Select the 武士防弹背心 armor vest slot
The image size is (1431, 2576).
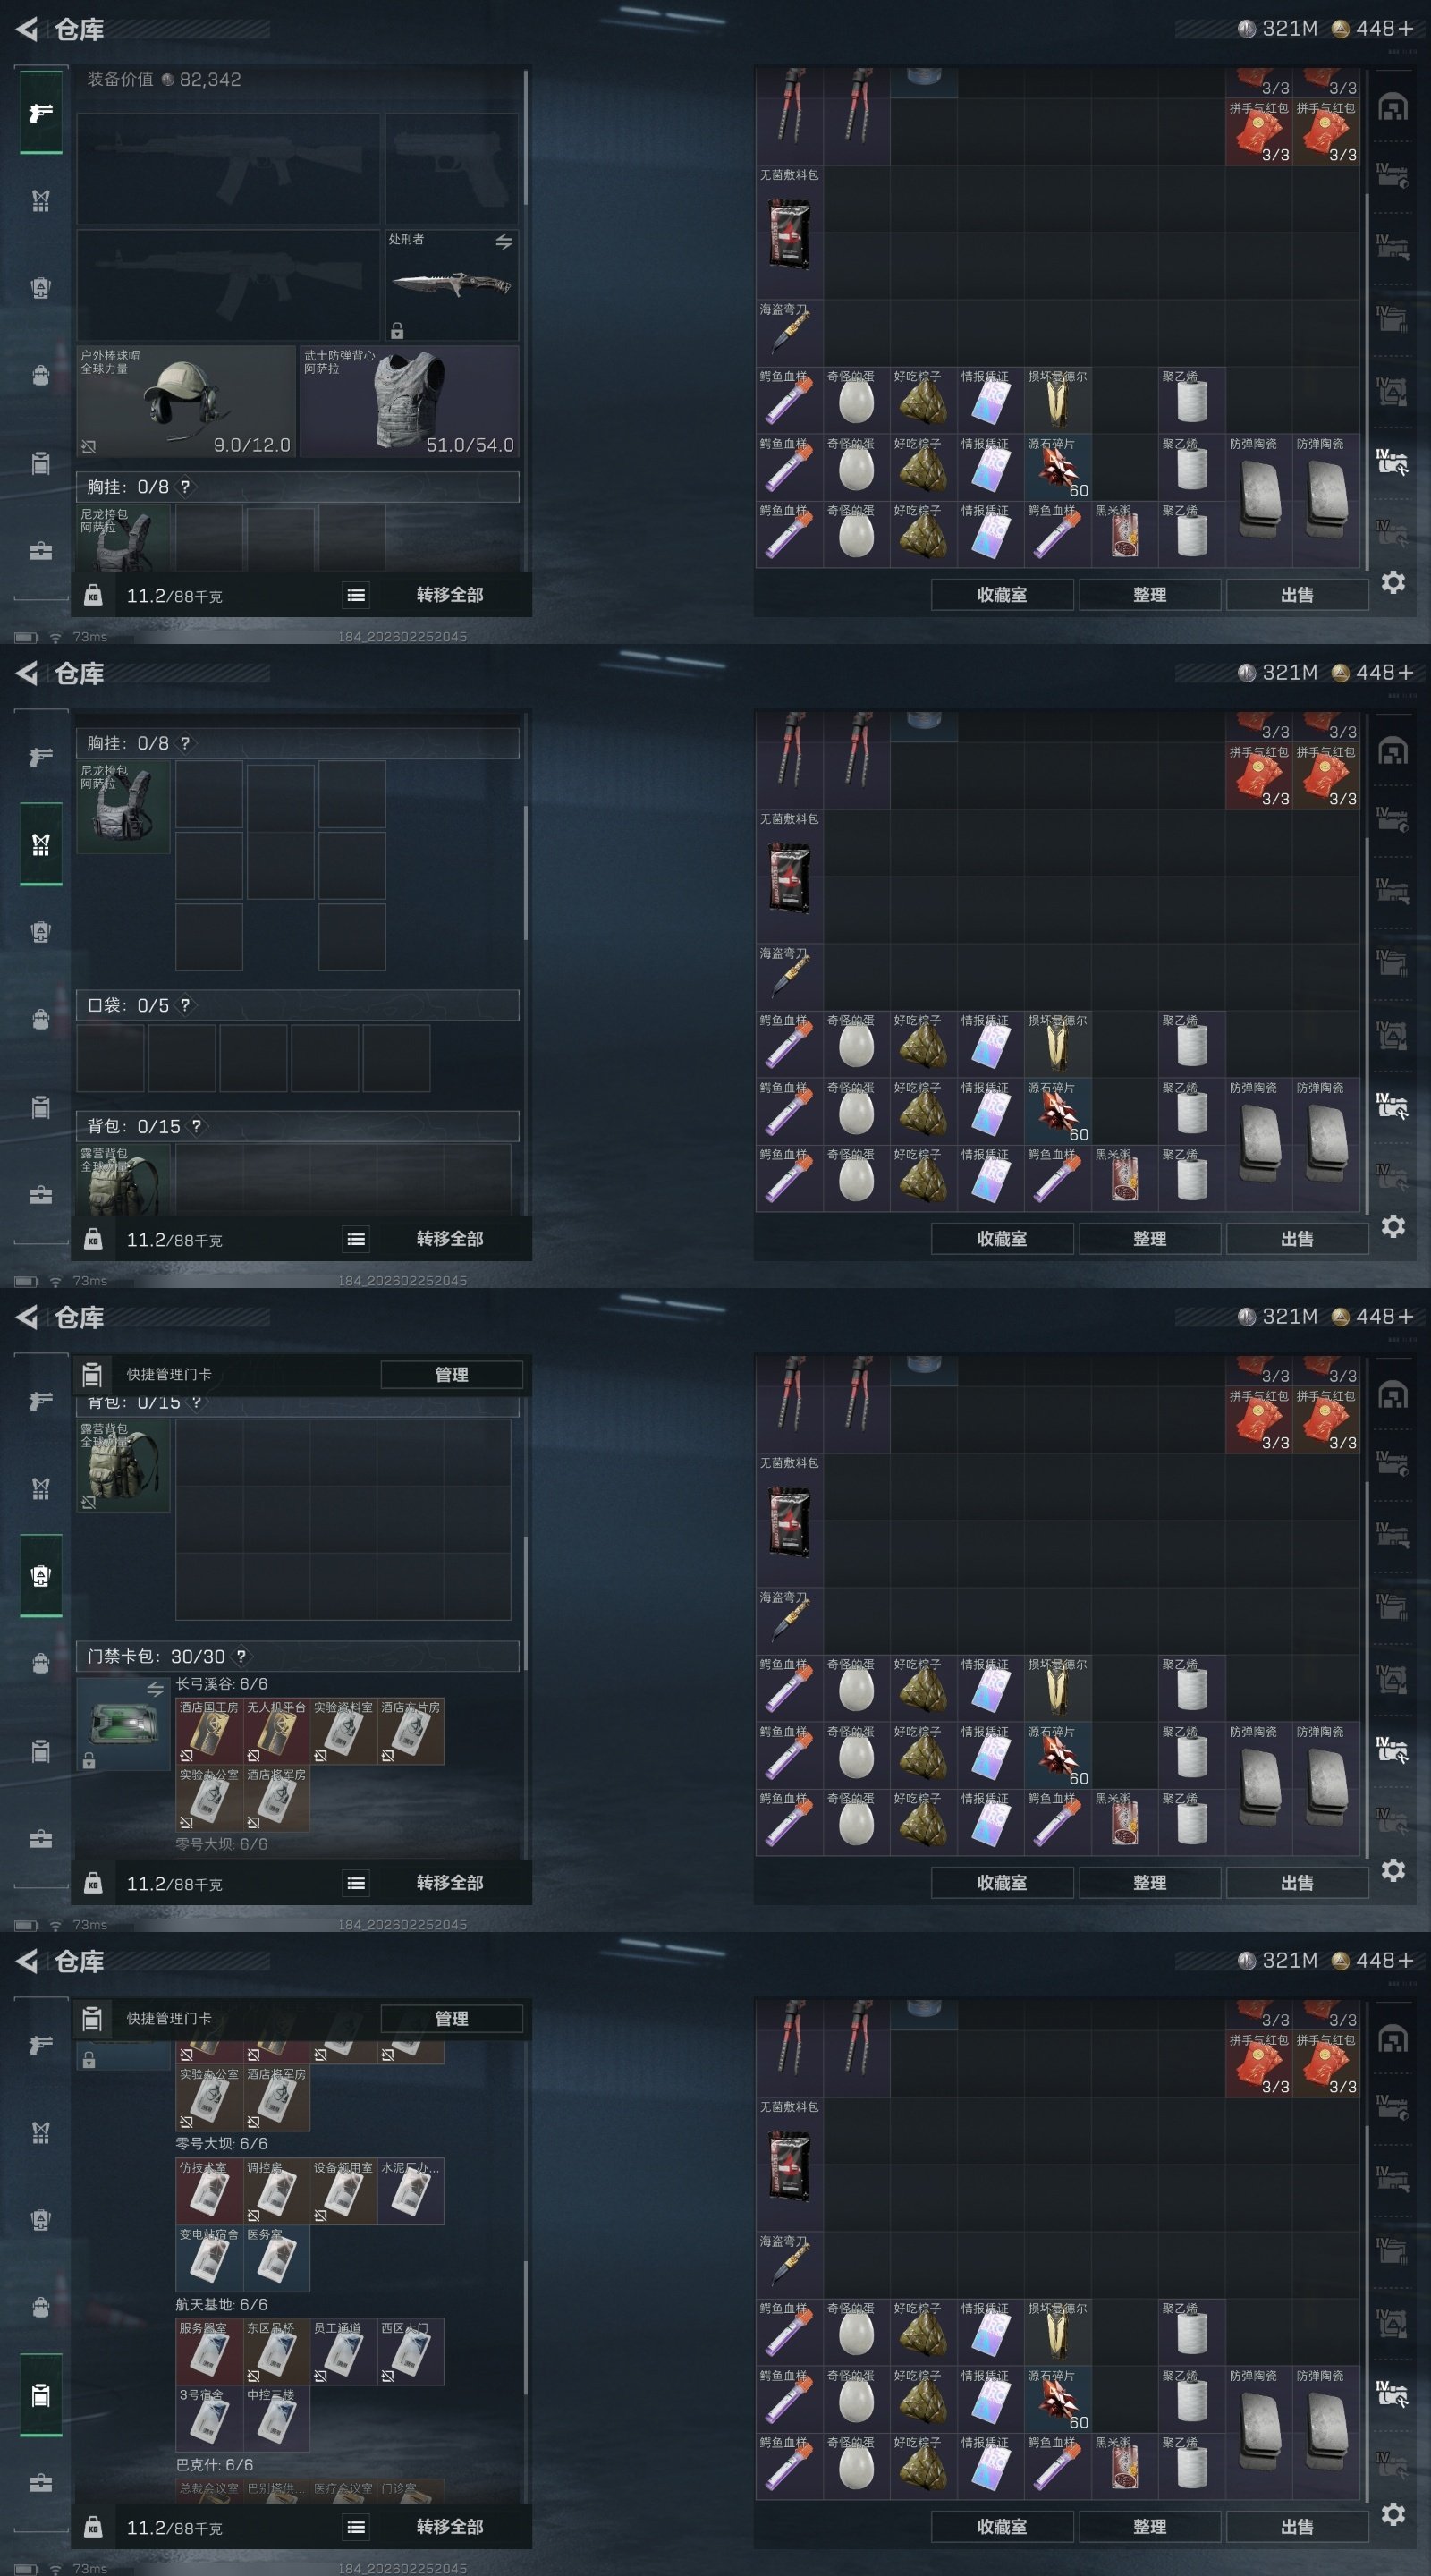pyautogui.click(x=409, y=402)
